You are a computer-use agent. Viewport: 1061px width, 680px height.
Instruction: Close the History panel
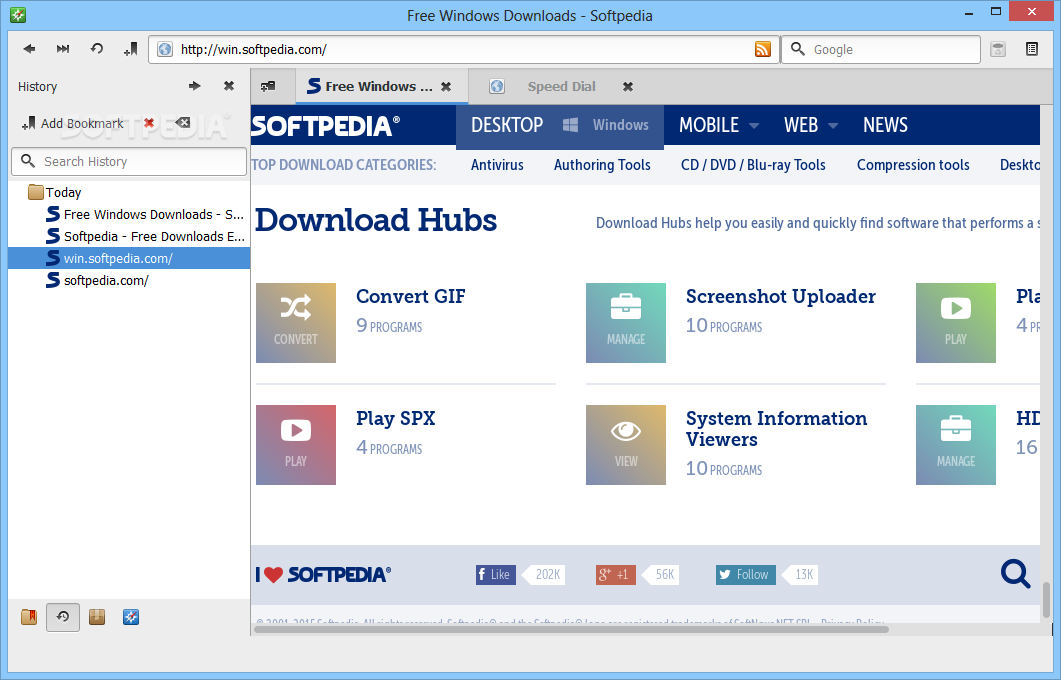[229, 86]
